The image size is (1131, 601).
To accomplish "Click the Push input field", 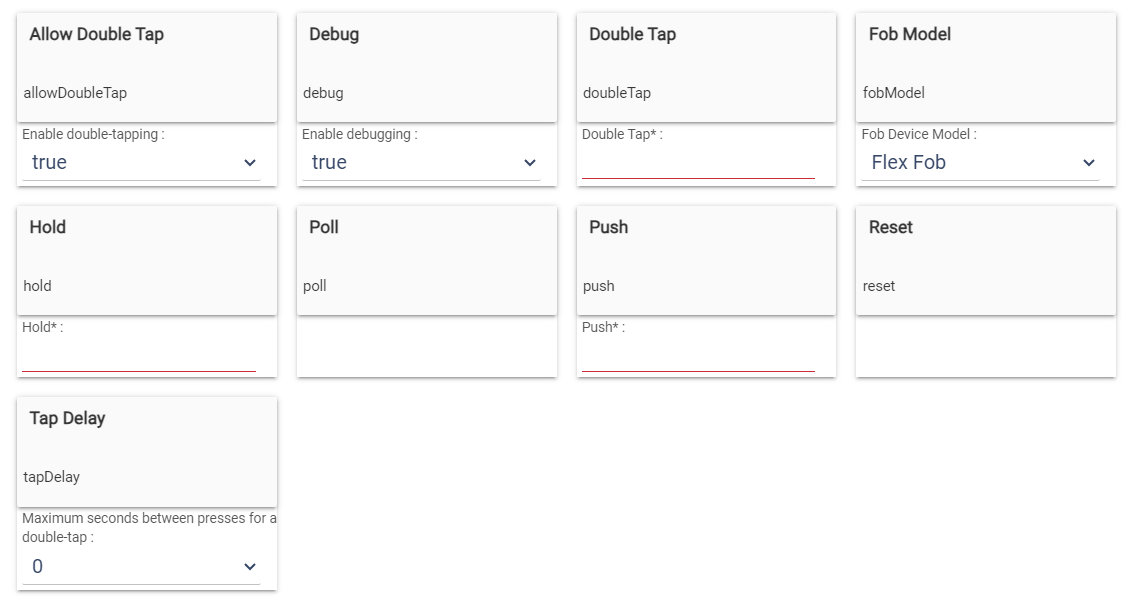I will [700, 358].
